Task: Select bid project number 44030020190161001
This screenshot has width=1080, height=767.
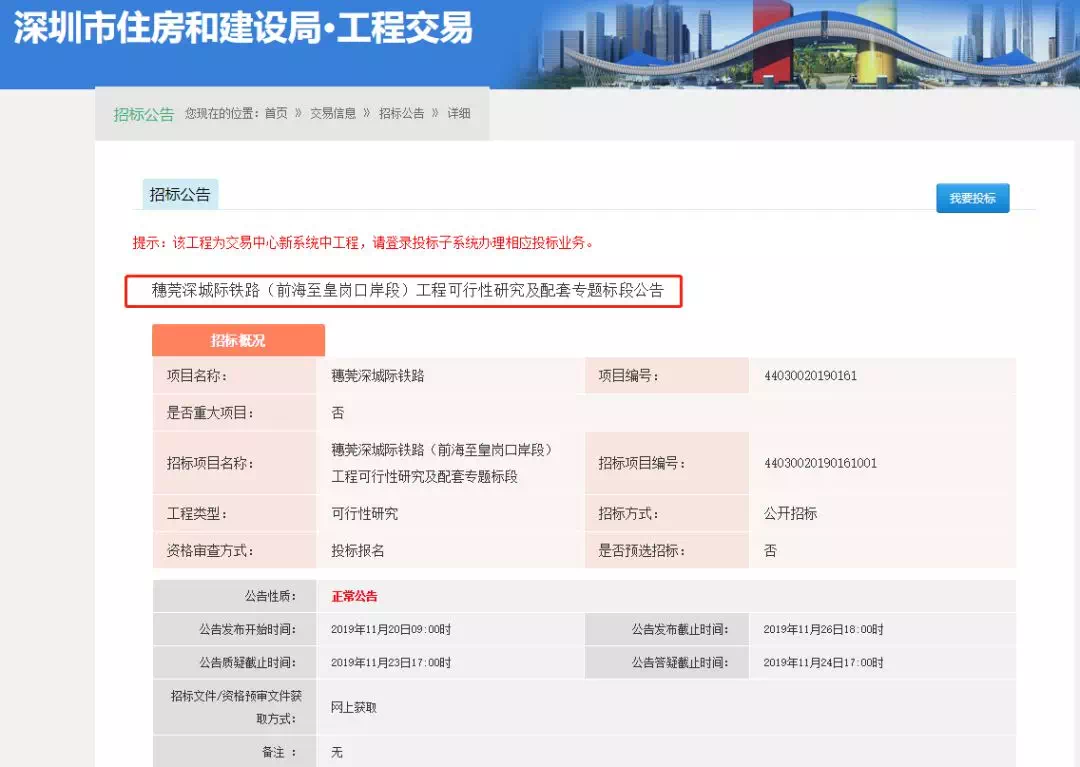Action: pyautogui.click(x=820, y=463)
